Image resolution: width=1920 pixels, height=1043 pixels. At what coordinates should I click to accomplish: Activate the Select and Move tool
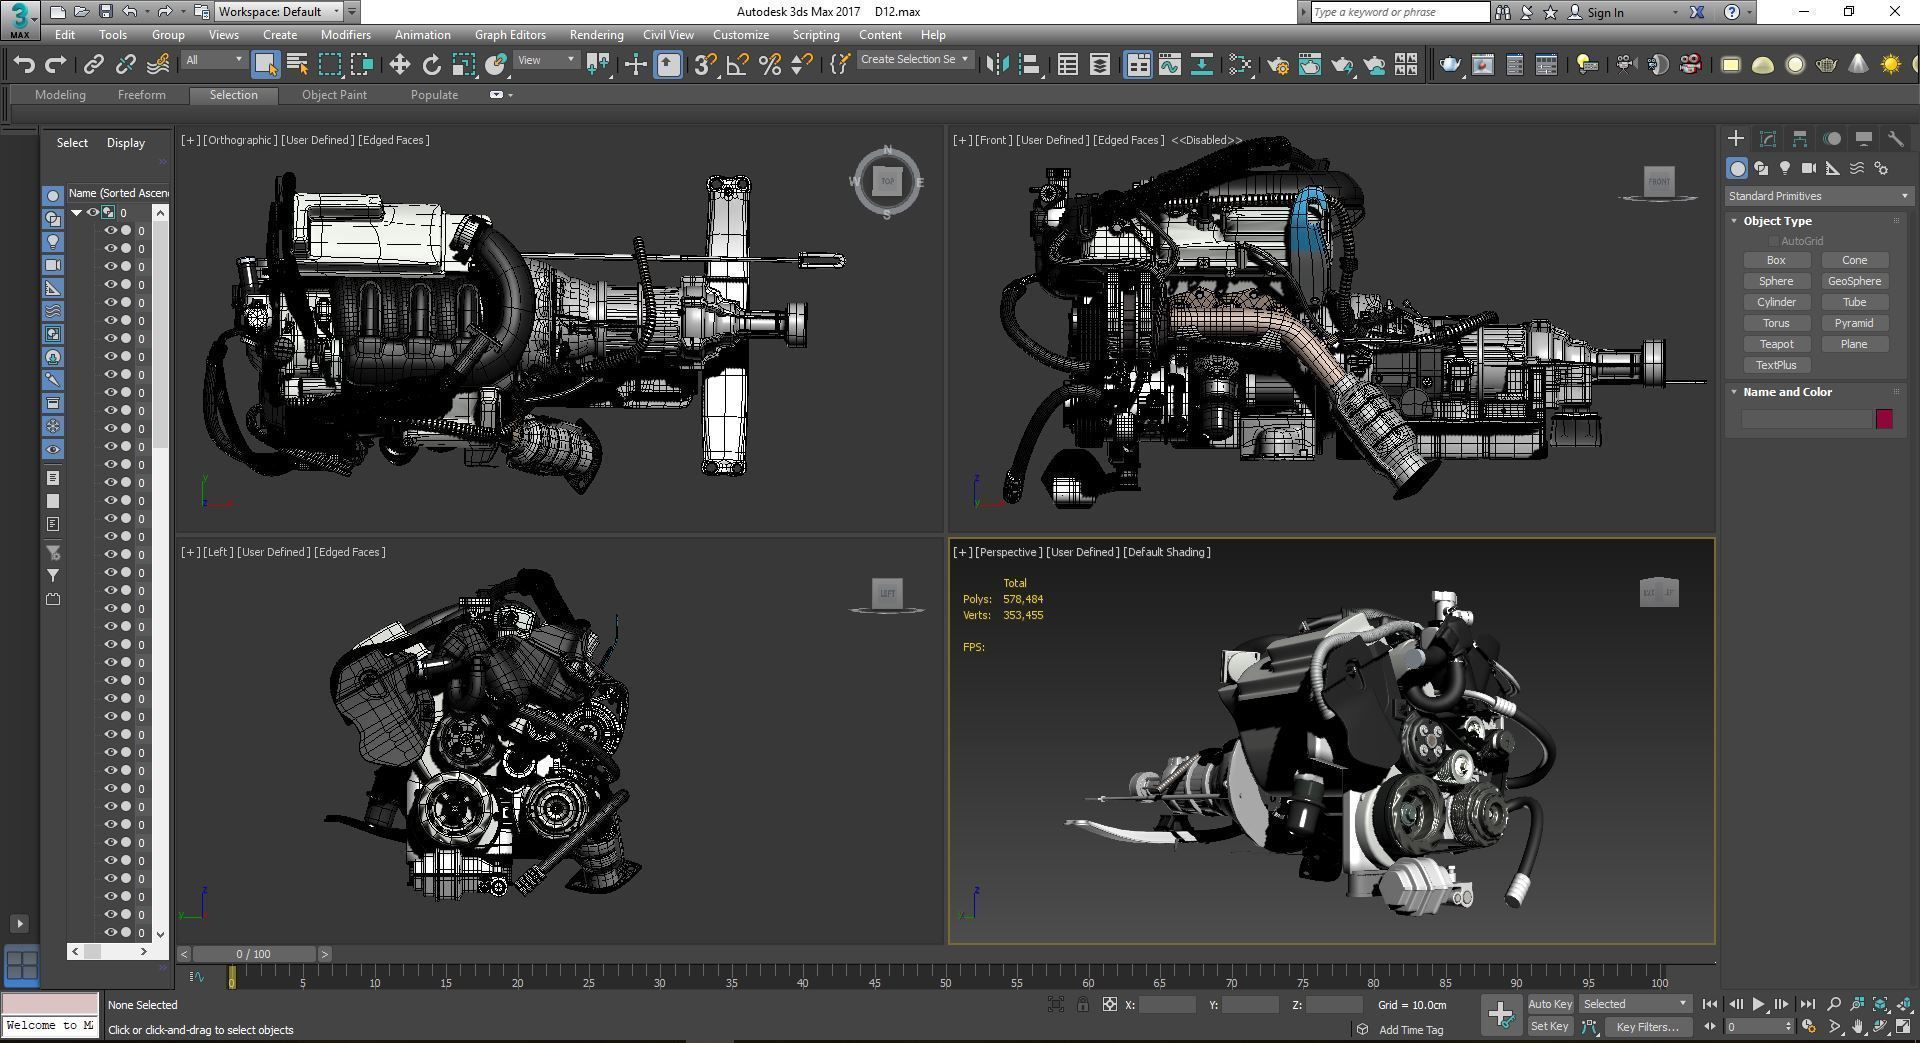pos(399,65)
